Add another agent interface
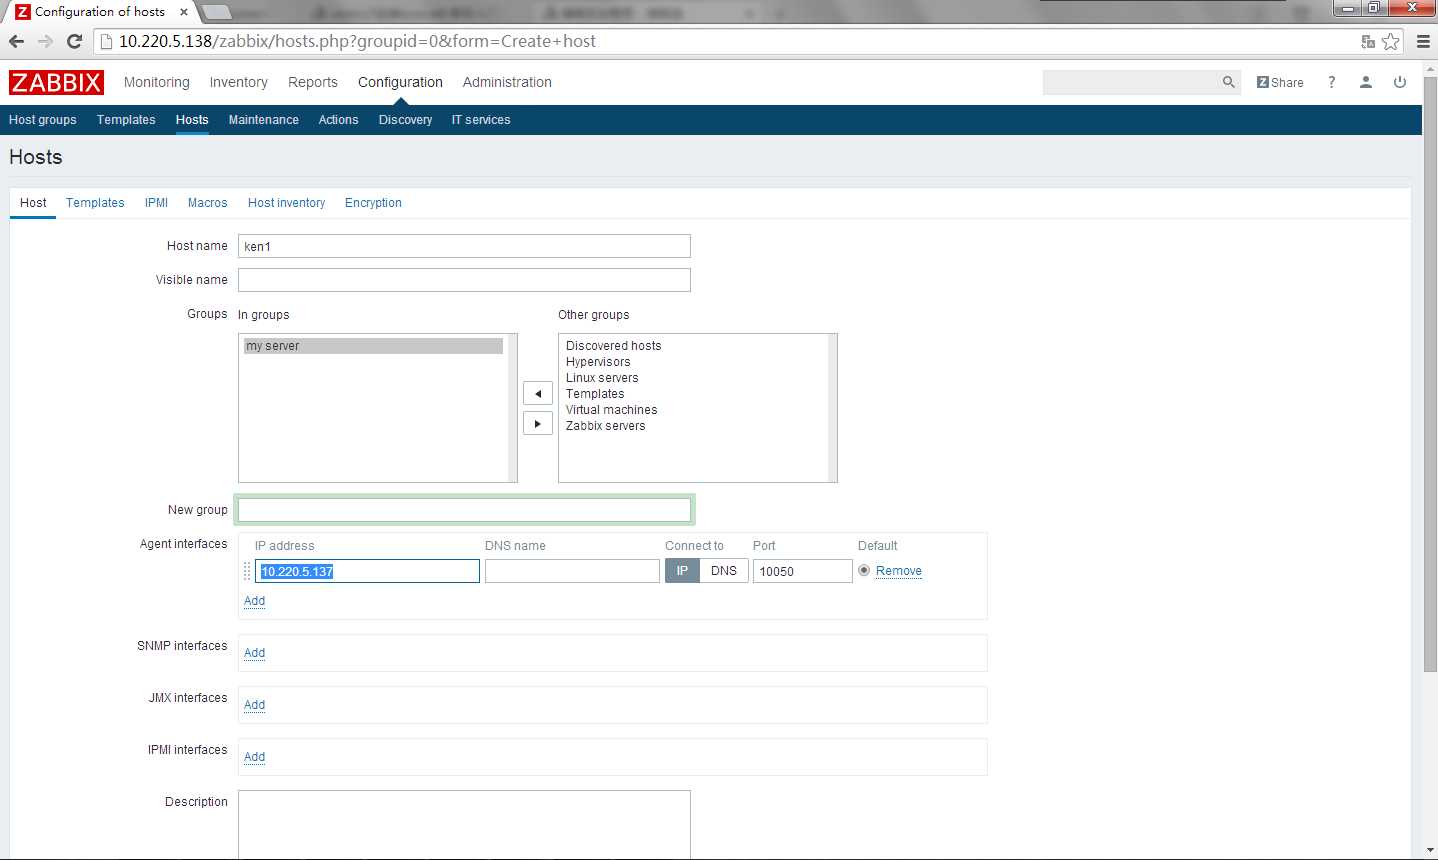The image size is (1438, 860). pos(254,601)
